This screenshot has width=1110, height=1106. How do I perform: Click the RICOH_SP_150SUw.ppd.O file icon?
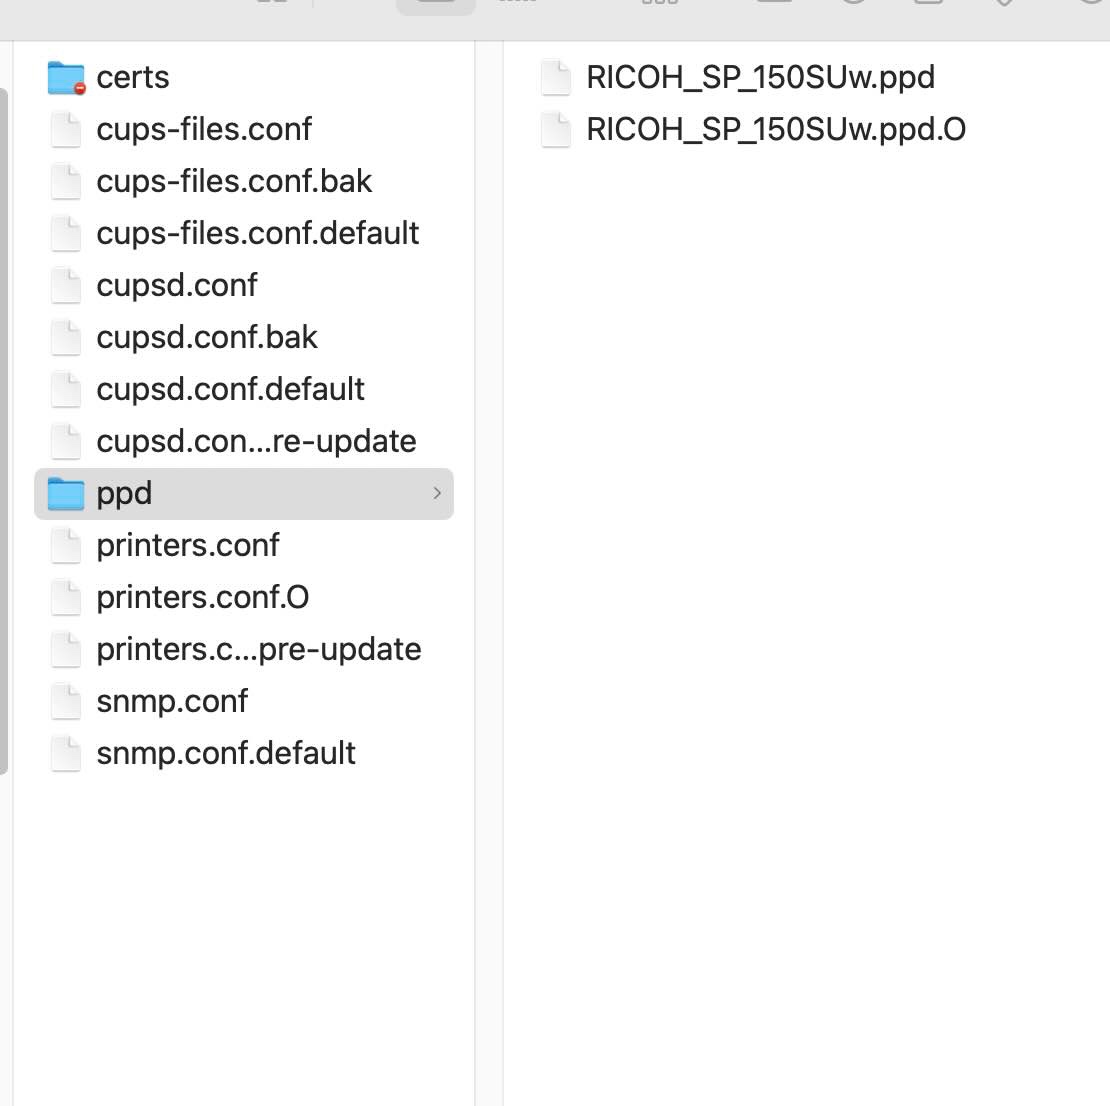555,130
